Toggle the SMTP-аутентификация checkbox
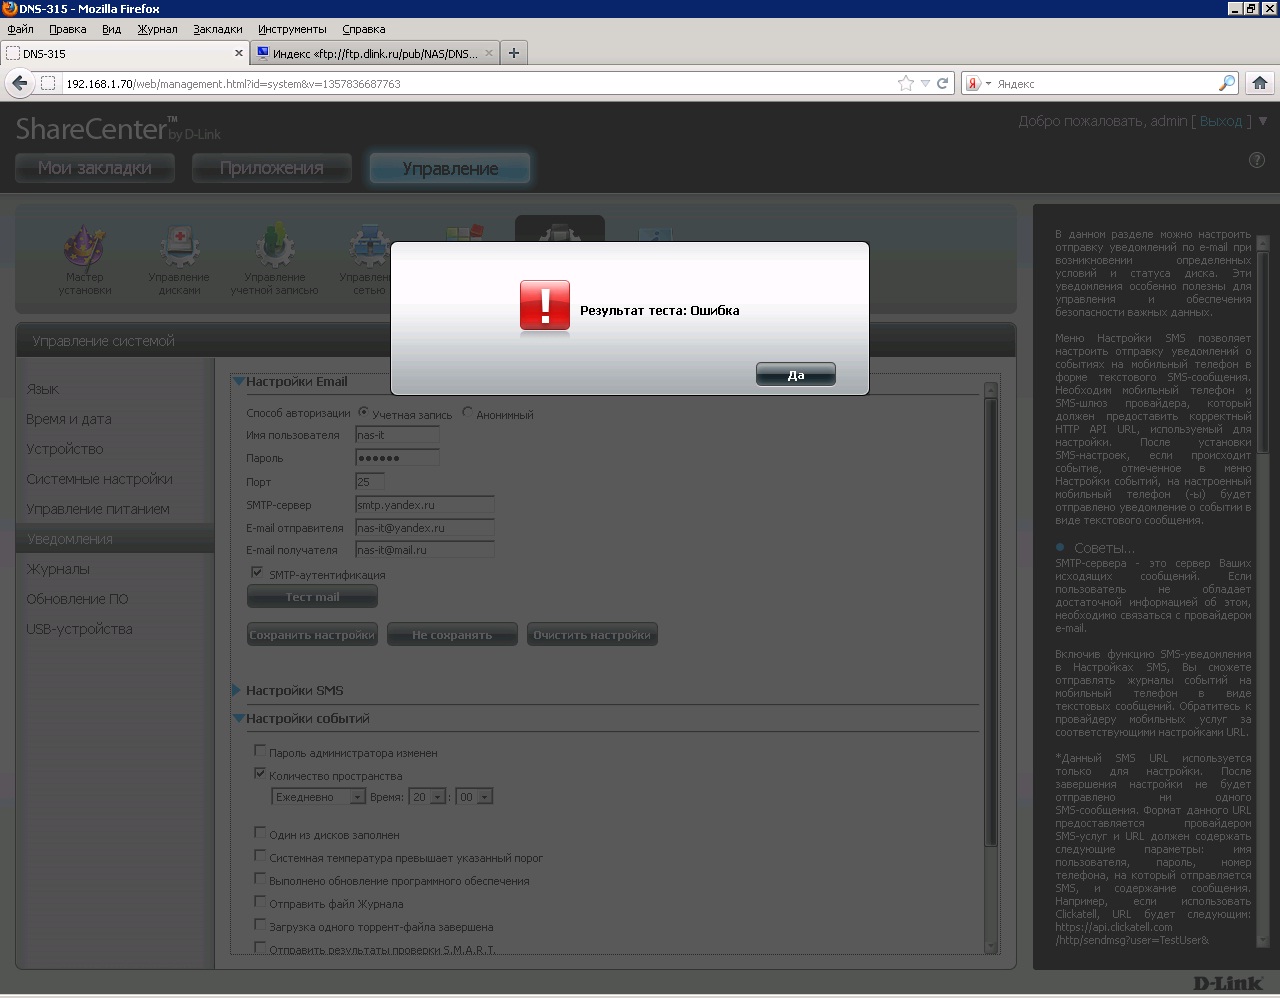 [258, 573]
